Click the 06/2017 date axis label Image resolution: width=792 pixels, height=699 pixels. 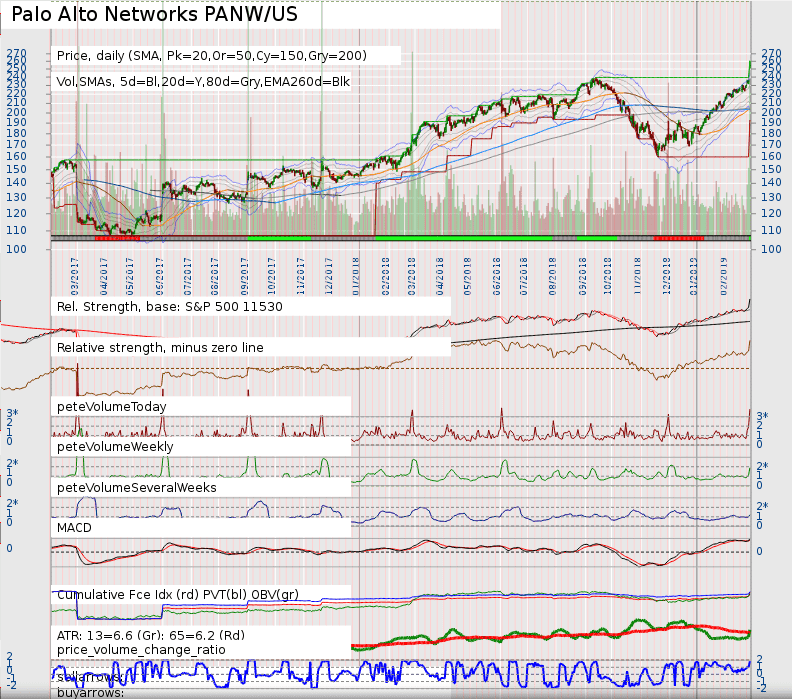[x=160, y=276]
